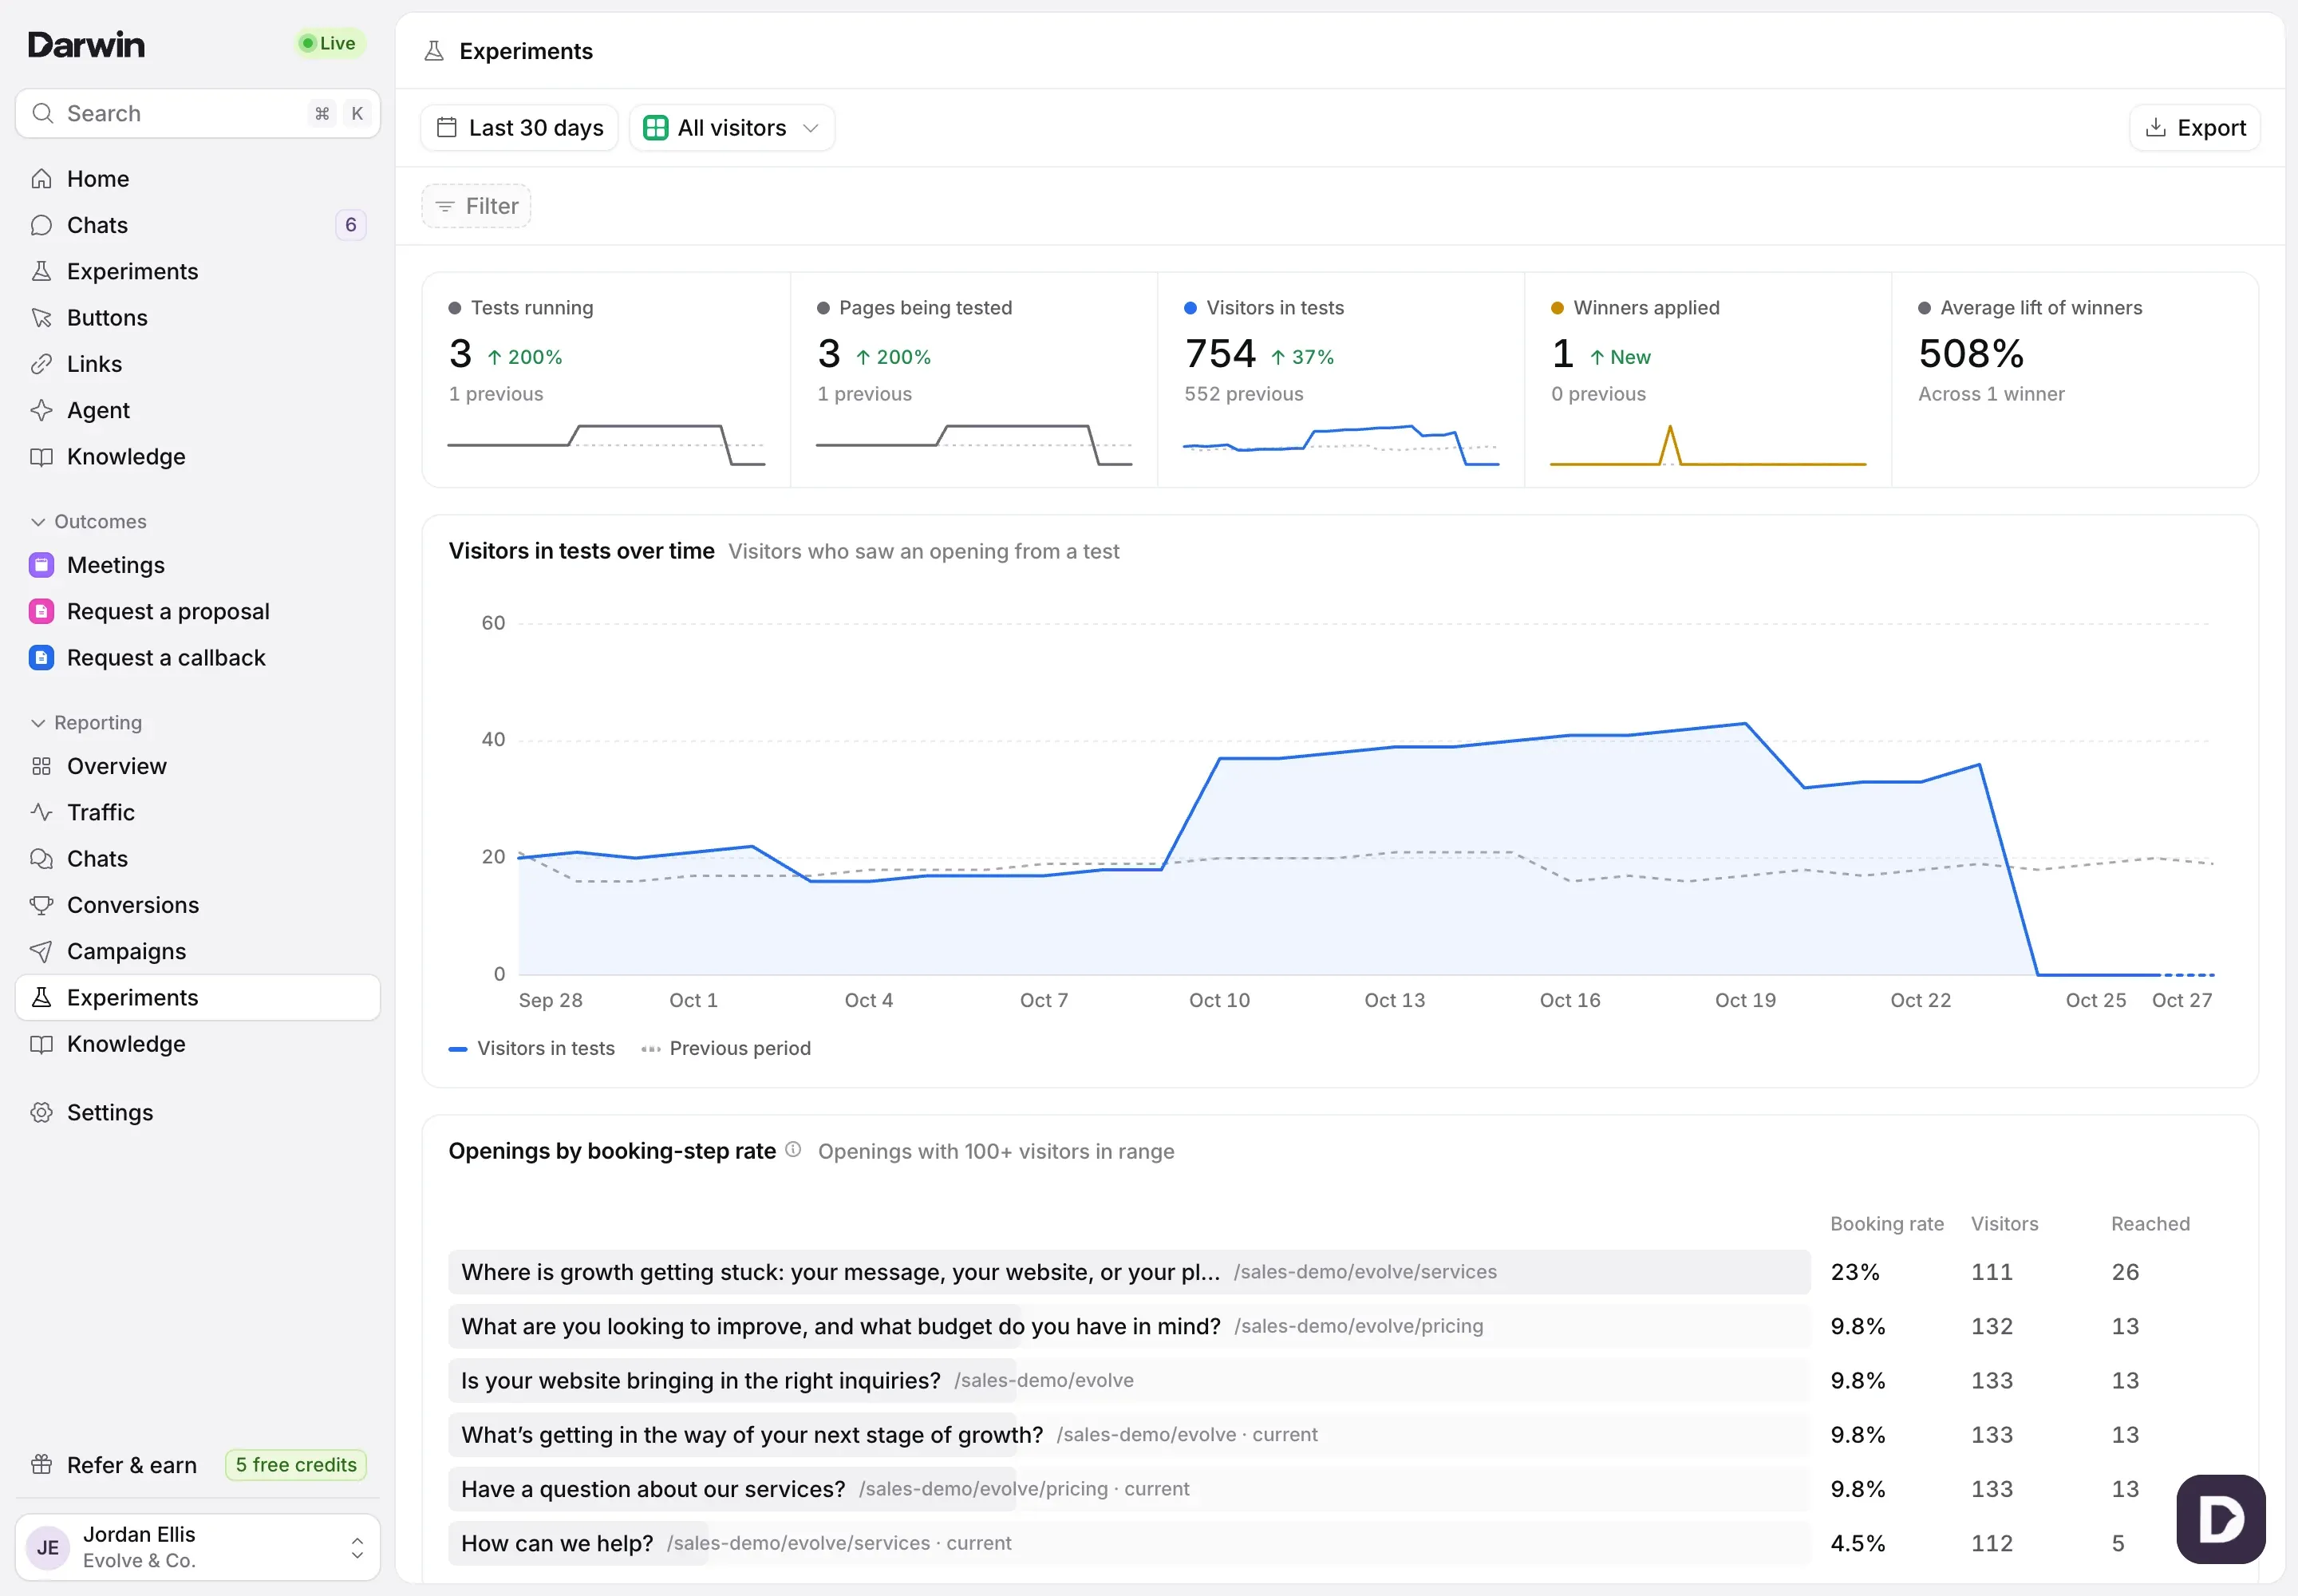The image size is (2298, 1596).
Task: Open the top Experiments sidebar item
Action: (197, 272)
